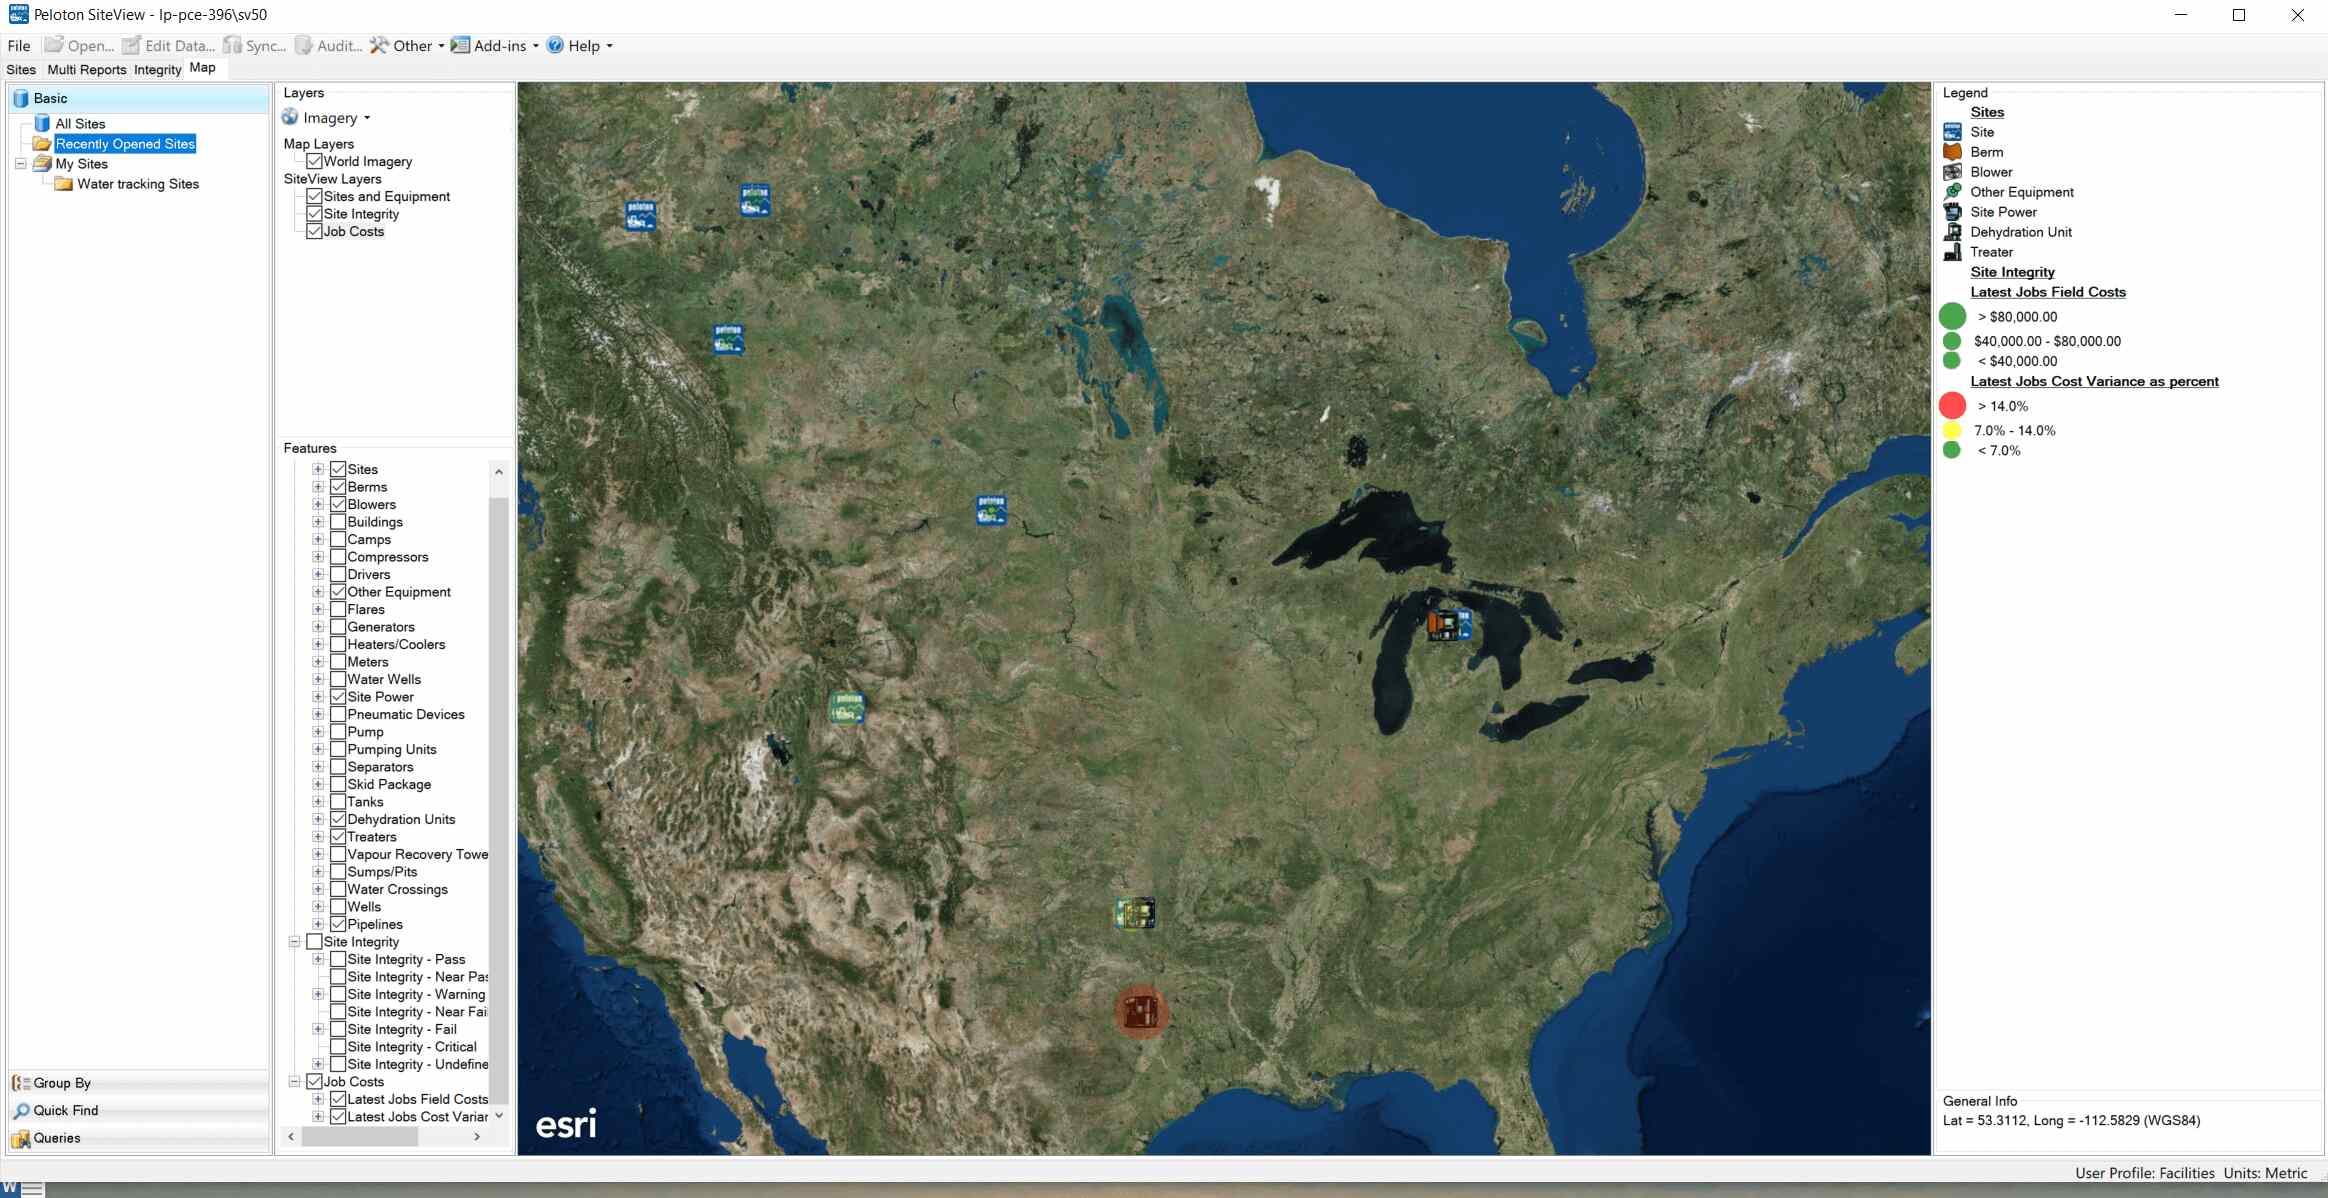Click the site marker in Colorado
This screenshot has width=2328, height=1198.
847,707
